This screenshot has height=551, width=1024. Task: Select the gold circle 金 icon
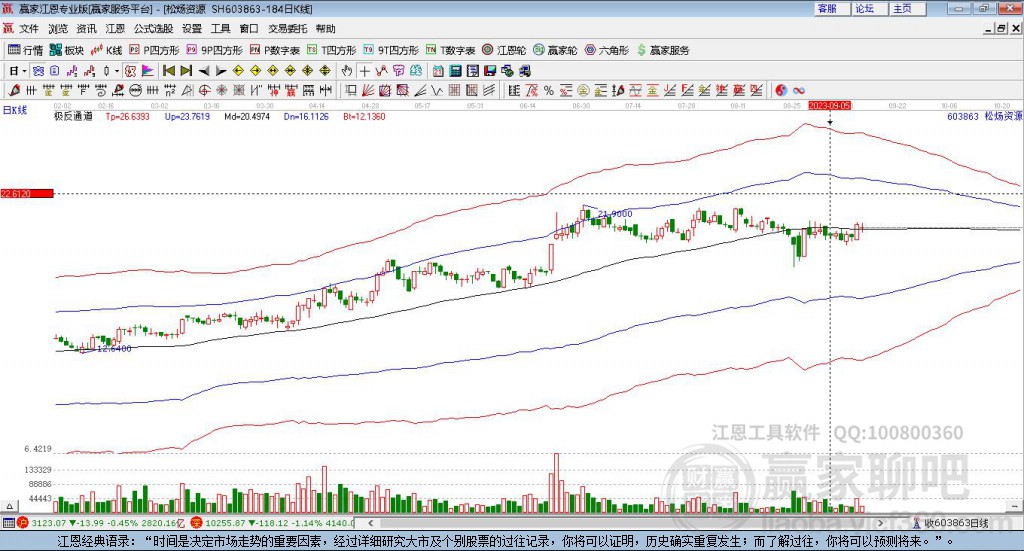pos(583,91)
